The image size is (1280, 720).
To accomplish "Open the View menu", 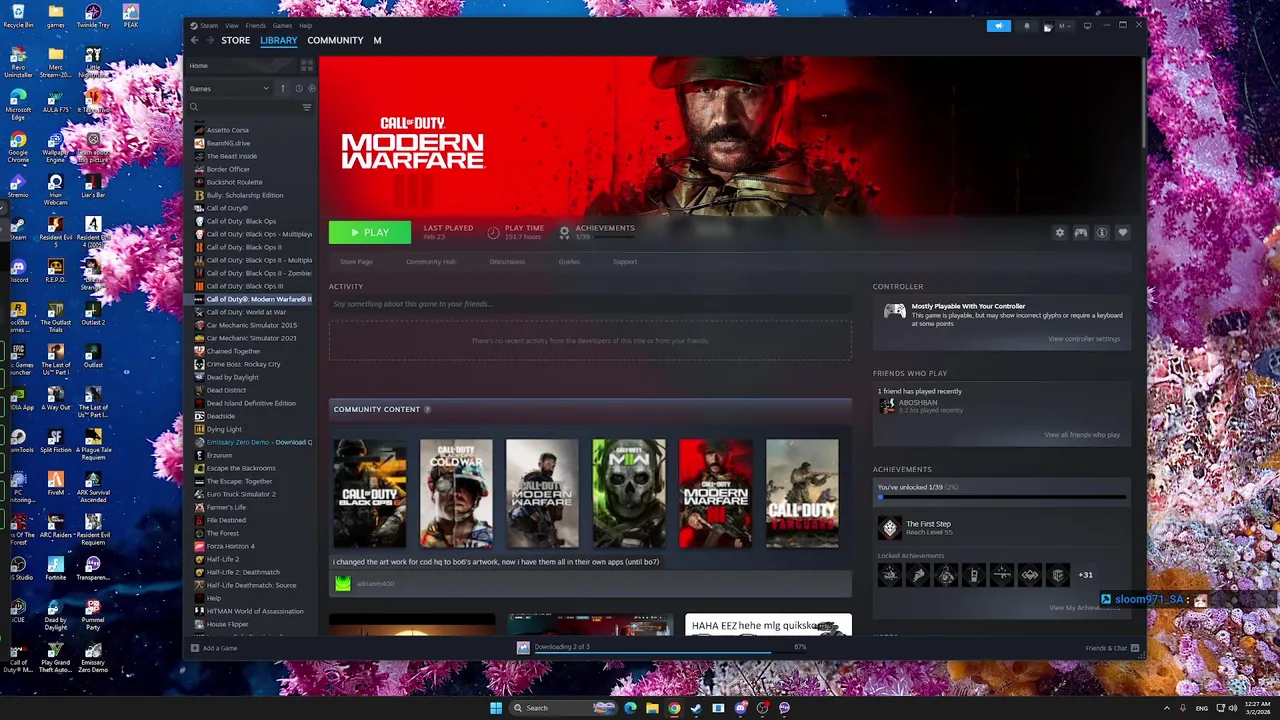I will (x=232, y=25).
